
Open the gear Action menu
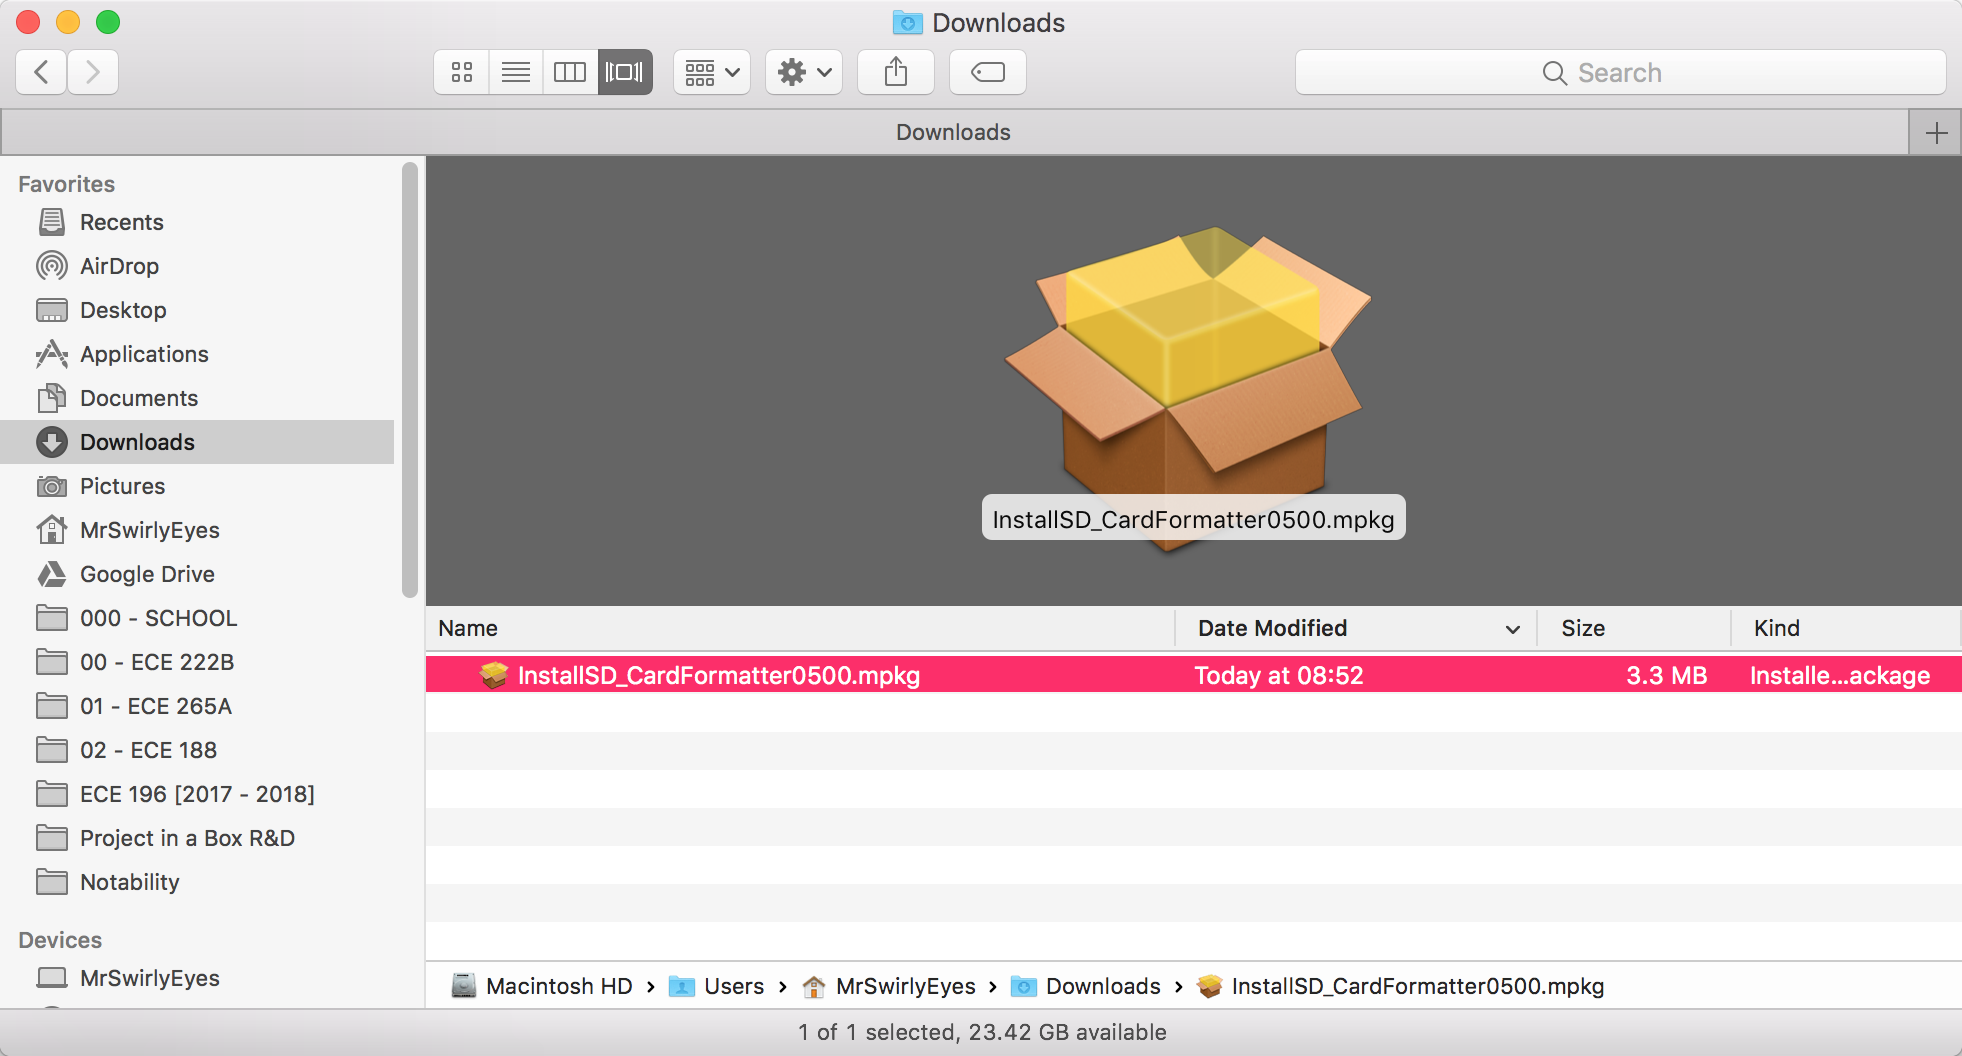pos(804,72)
